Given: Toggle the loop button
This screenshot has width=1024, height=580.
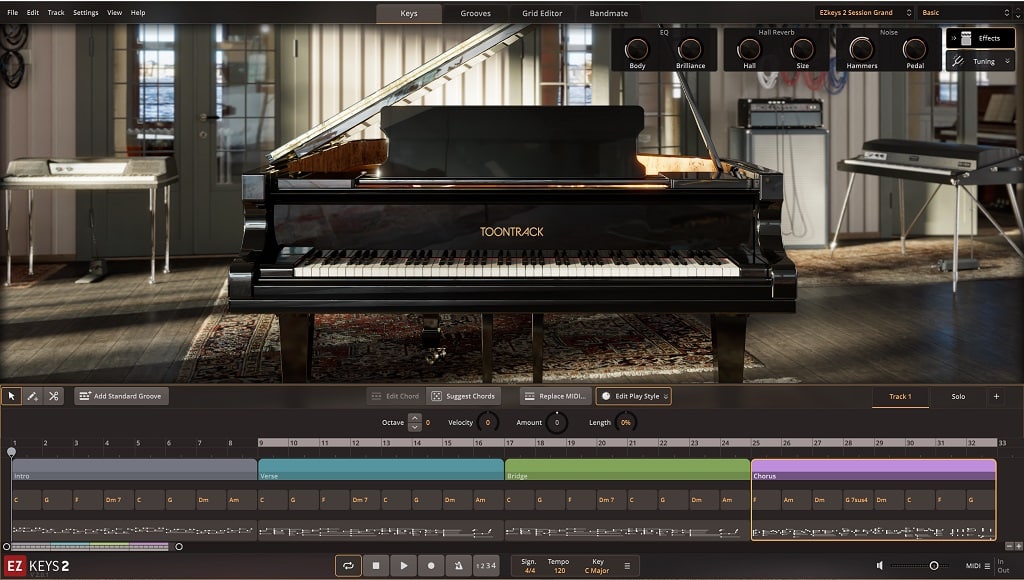Looking at the screenshot, I should [348, 566].
